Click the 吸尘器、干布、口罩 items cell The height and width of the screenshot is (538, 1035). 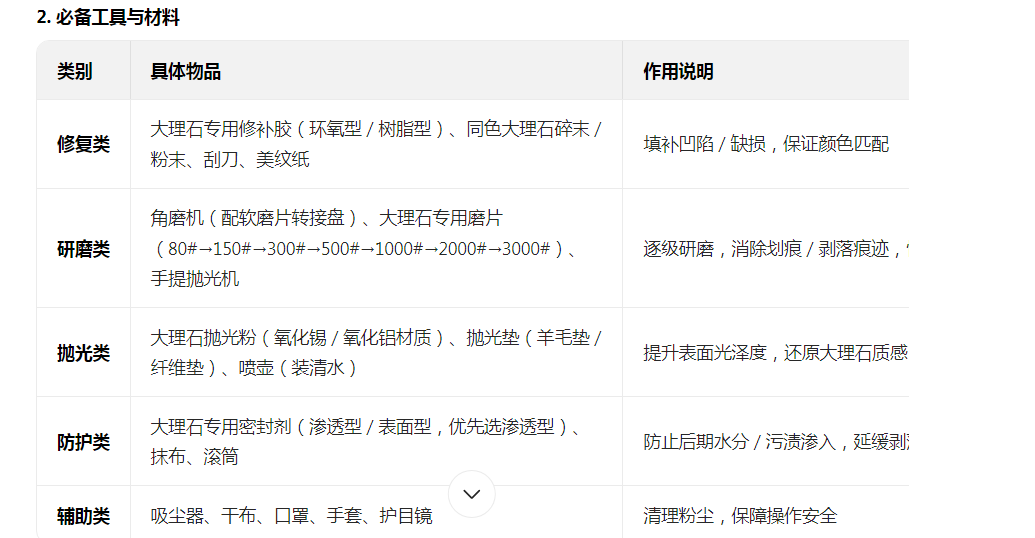pyautogui.click(x=292, y=516)
